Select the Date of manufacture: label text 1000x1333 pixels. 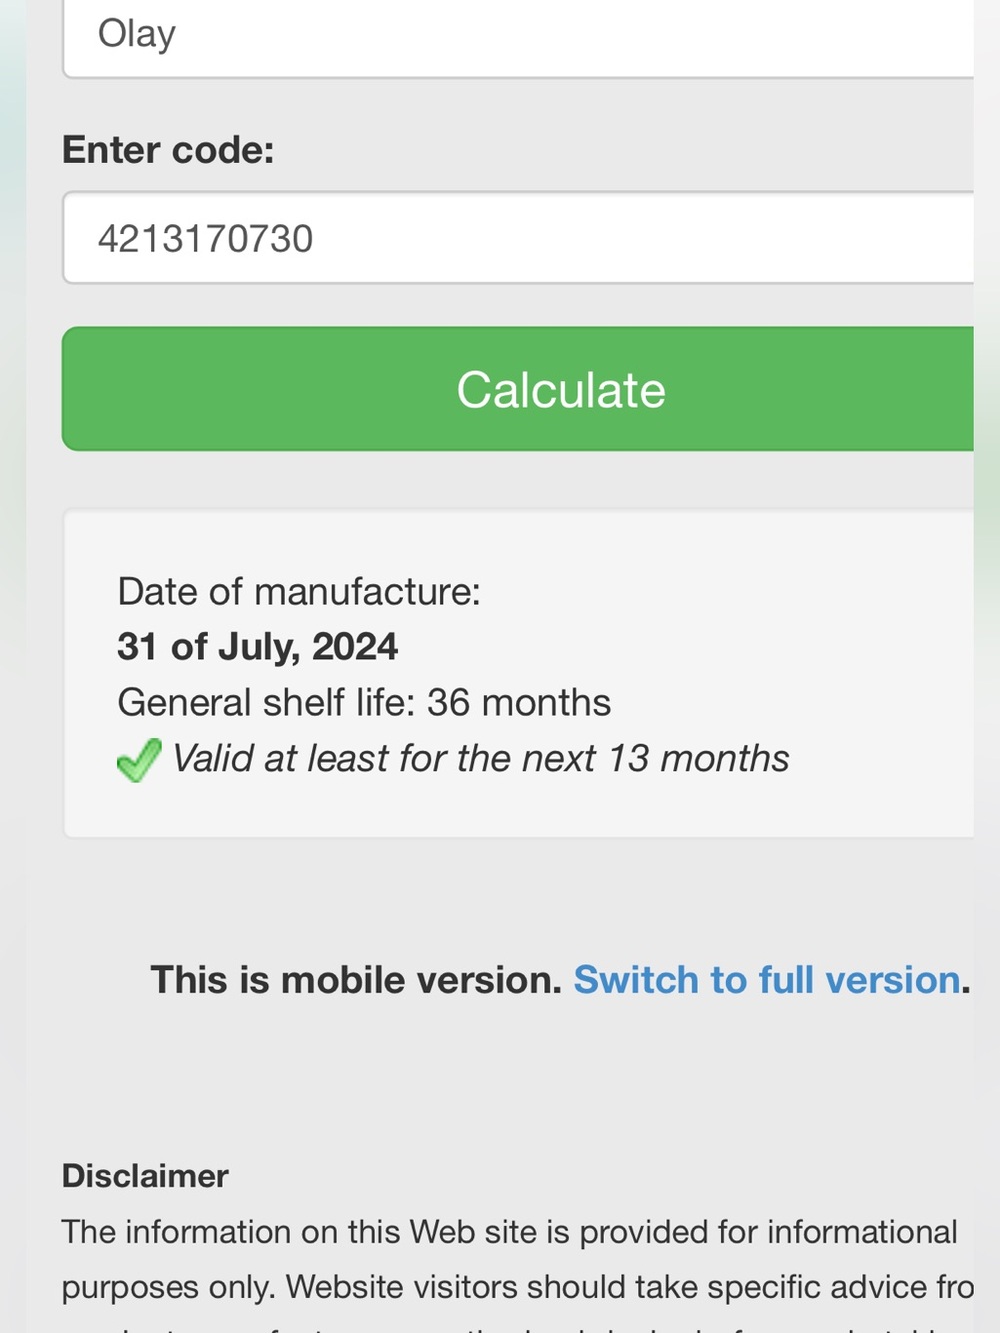pyautogui.click(x=299, y=592)
